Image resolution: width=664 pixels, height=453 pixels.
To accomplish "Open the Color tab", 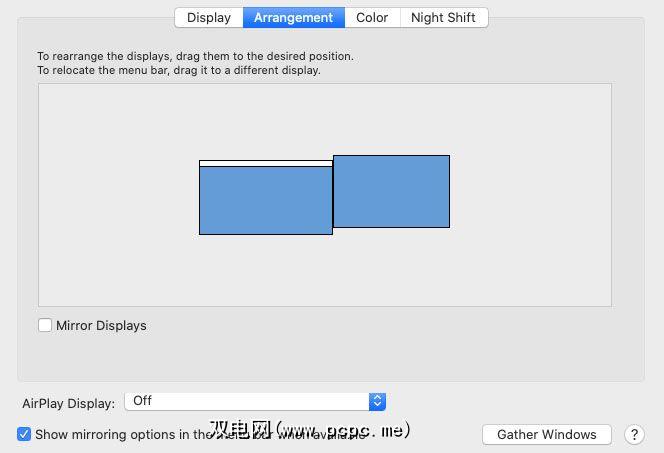I will click(x=372, y=17).
